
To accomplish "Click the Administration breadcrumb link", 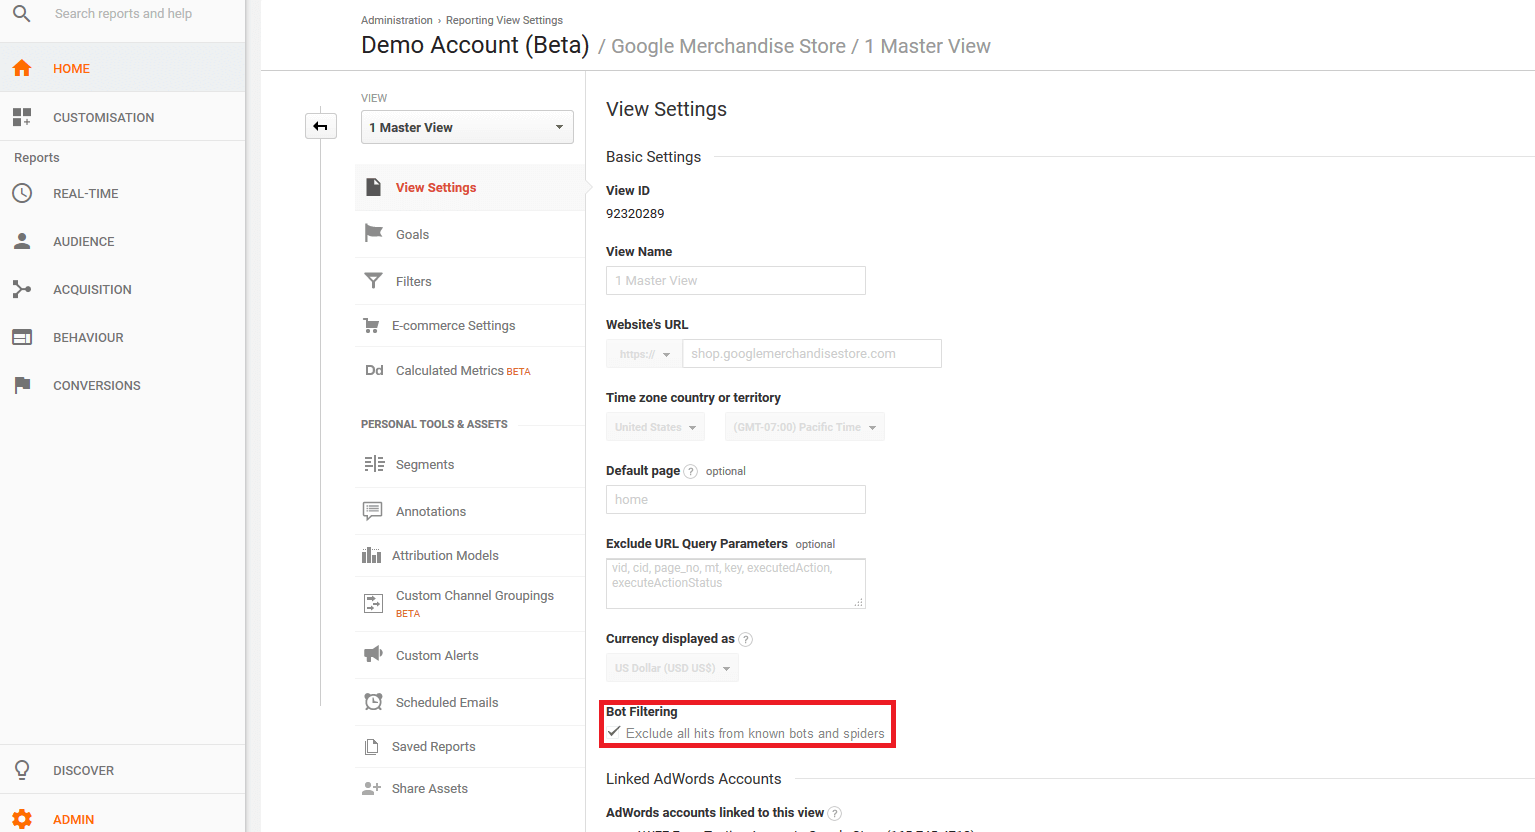I will (x=397, y=20).
